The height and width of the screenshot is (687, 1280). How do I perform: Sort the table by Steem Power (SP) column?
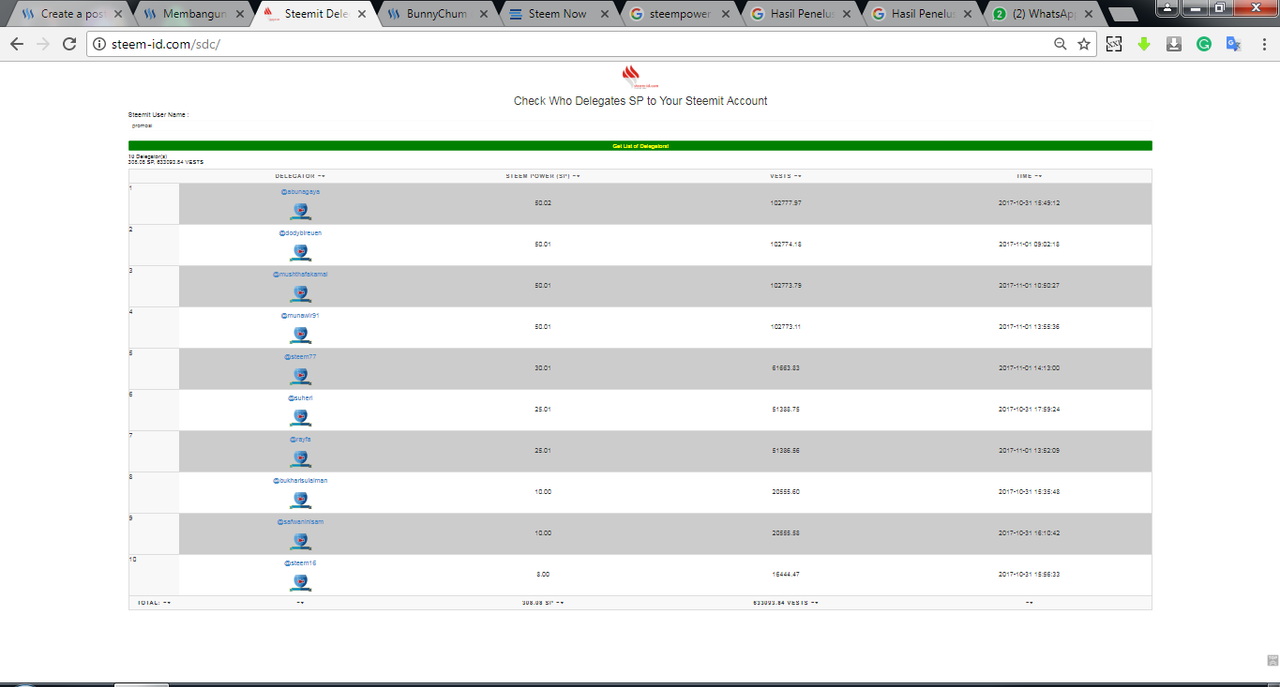click(x=543, y=176)
